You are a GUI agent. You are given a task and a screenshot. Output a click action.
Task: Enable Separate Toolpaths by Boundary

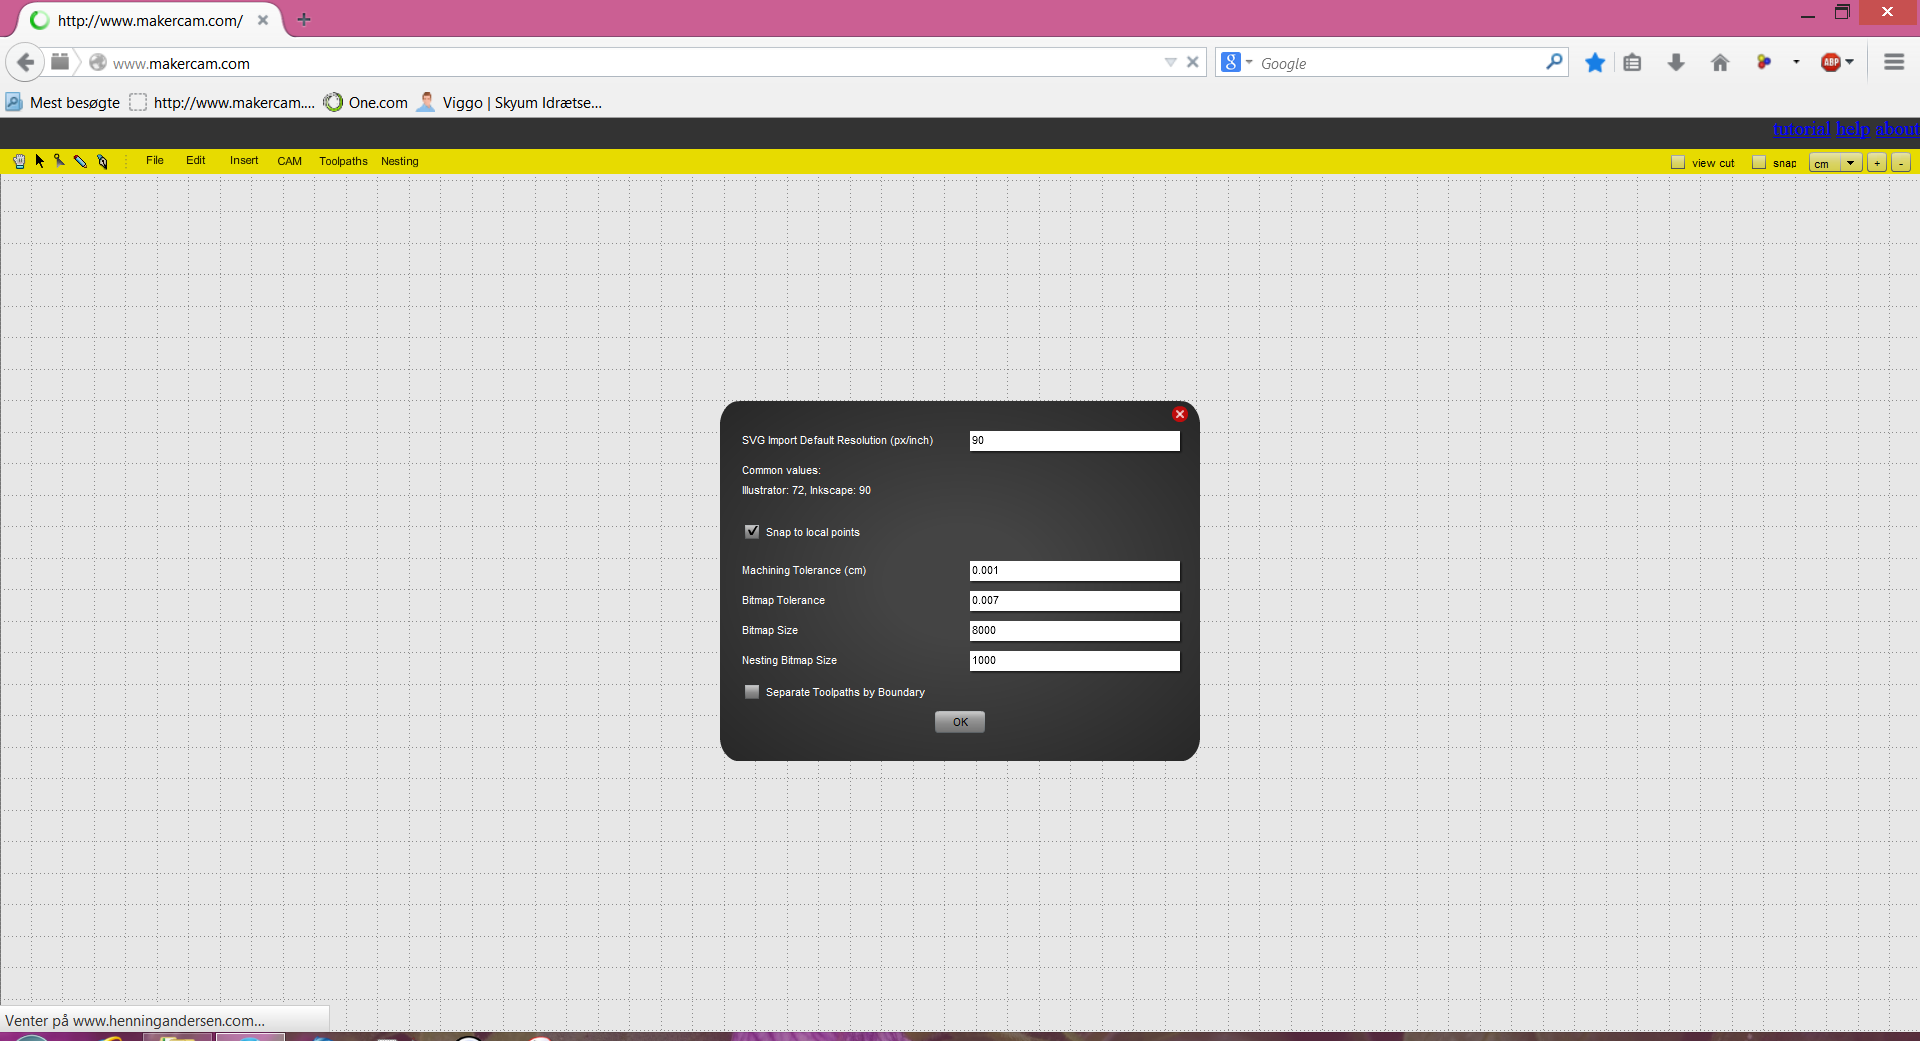(x=752, y=692)
